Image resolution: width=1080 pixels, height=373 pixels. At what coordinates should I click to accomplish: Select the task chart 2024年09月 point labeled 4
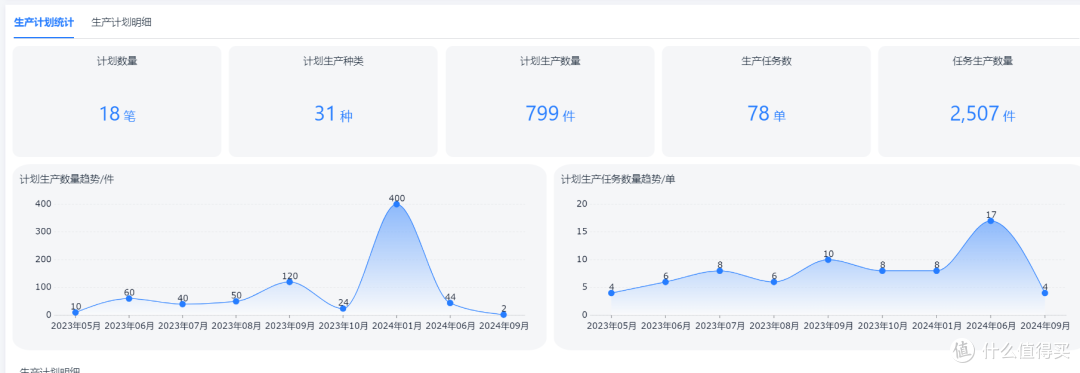(x=1045, y=292)
